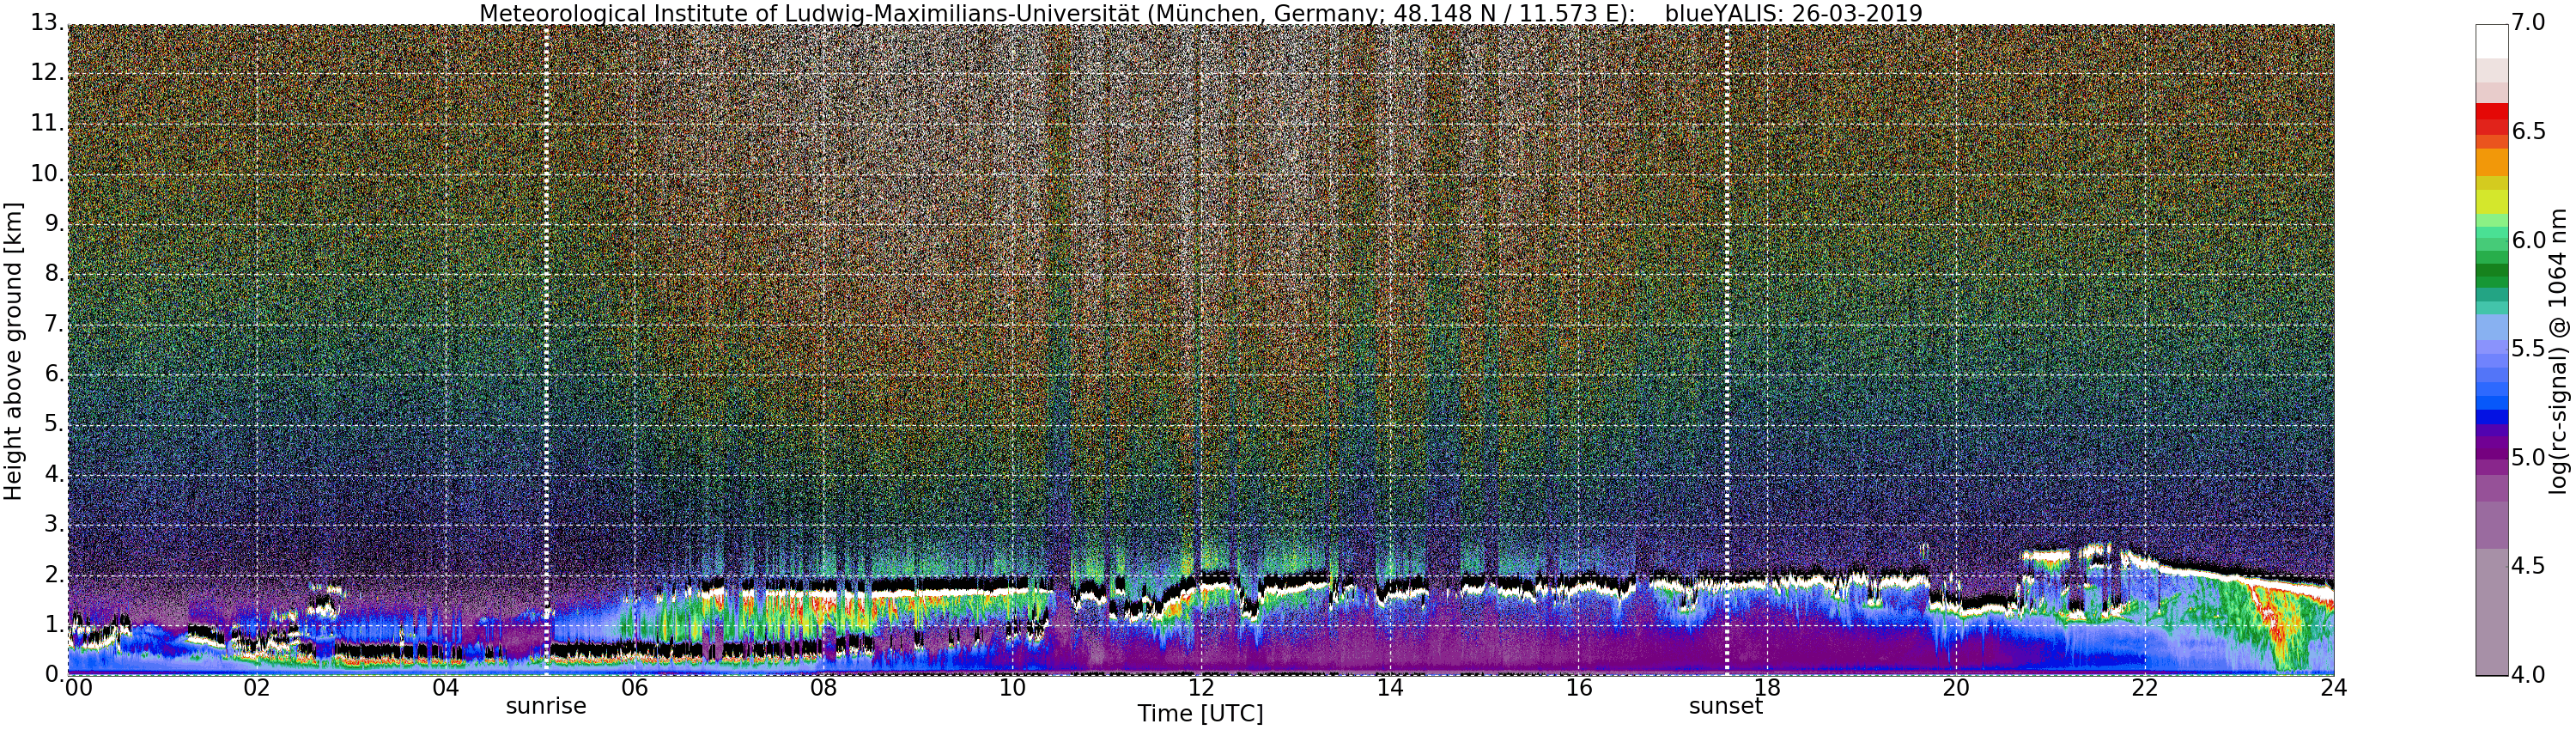The height and width of the screenshot is (730, 2576).
Task: Click the x-axis tick label '08'
Action: tap(823, 688)
